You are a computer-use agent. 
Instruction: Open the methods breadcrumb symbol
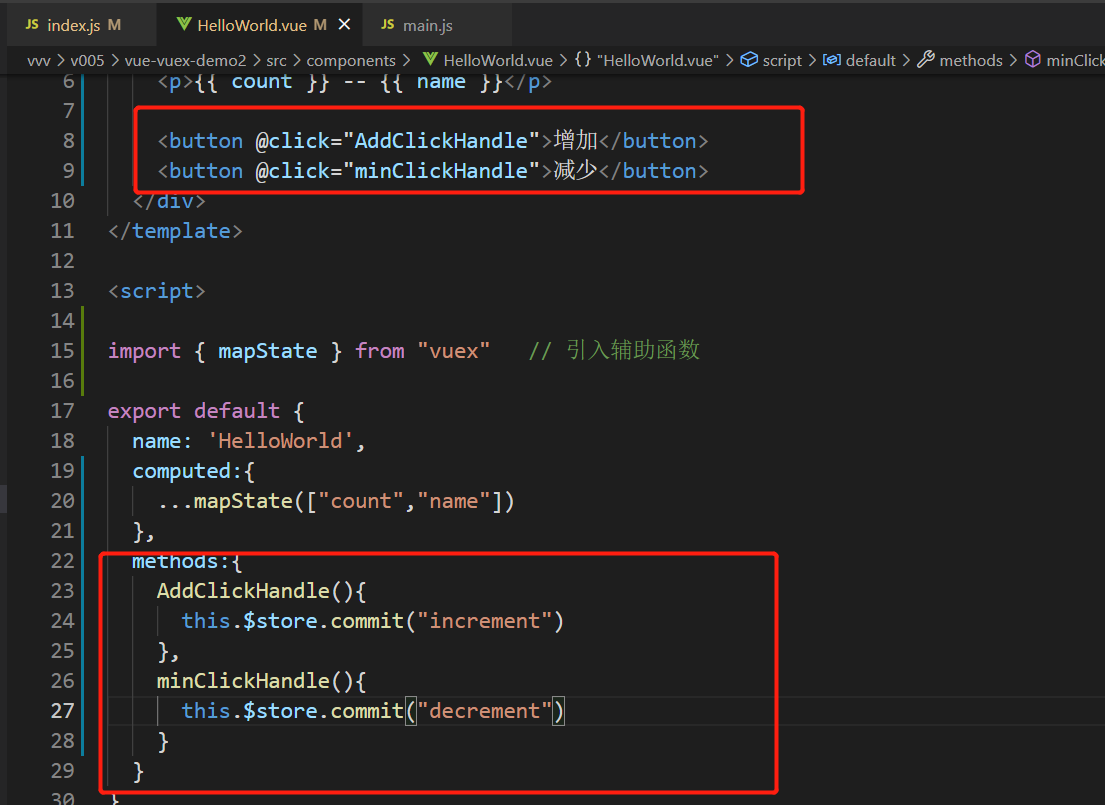tap(970, 61)
